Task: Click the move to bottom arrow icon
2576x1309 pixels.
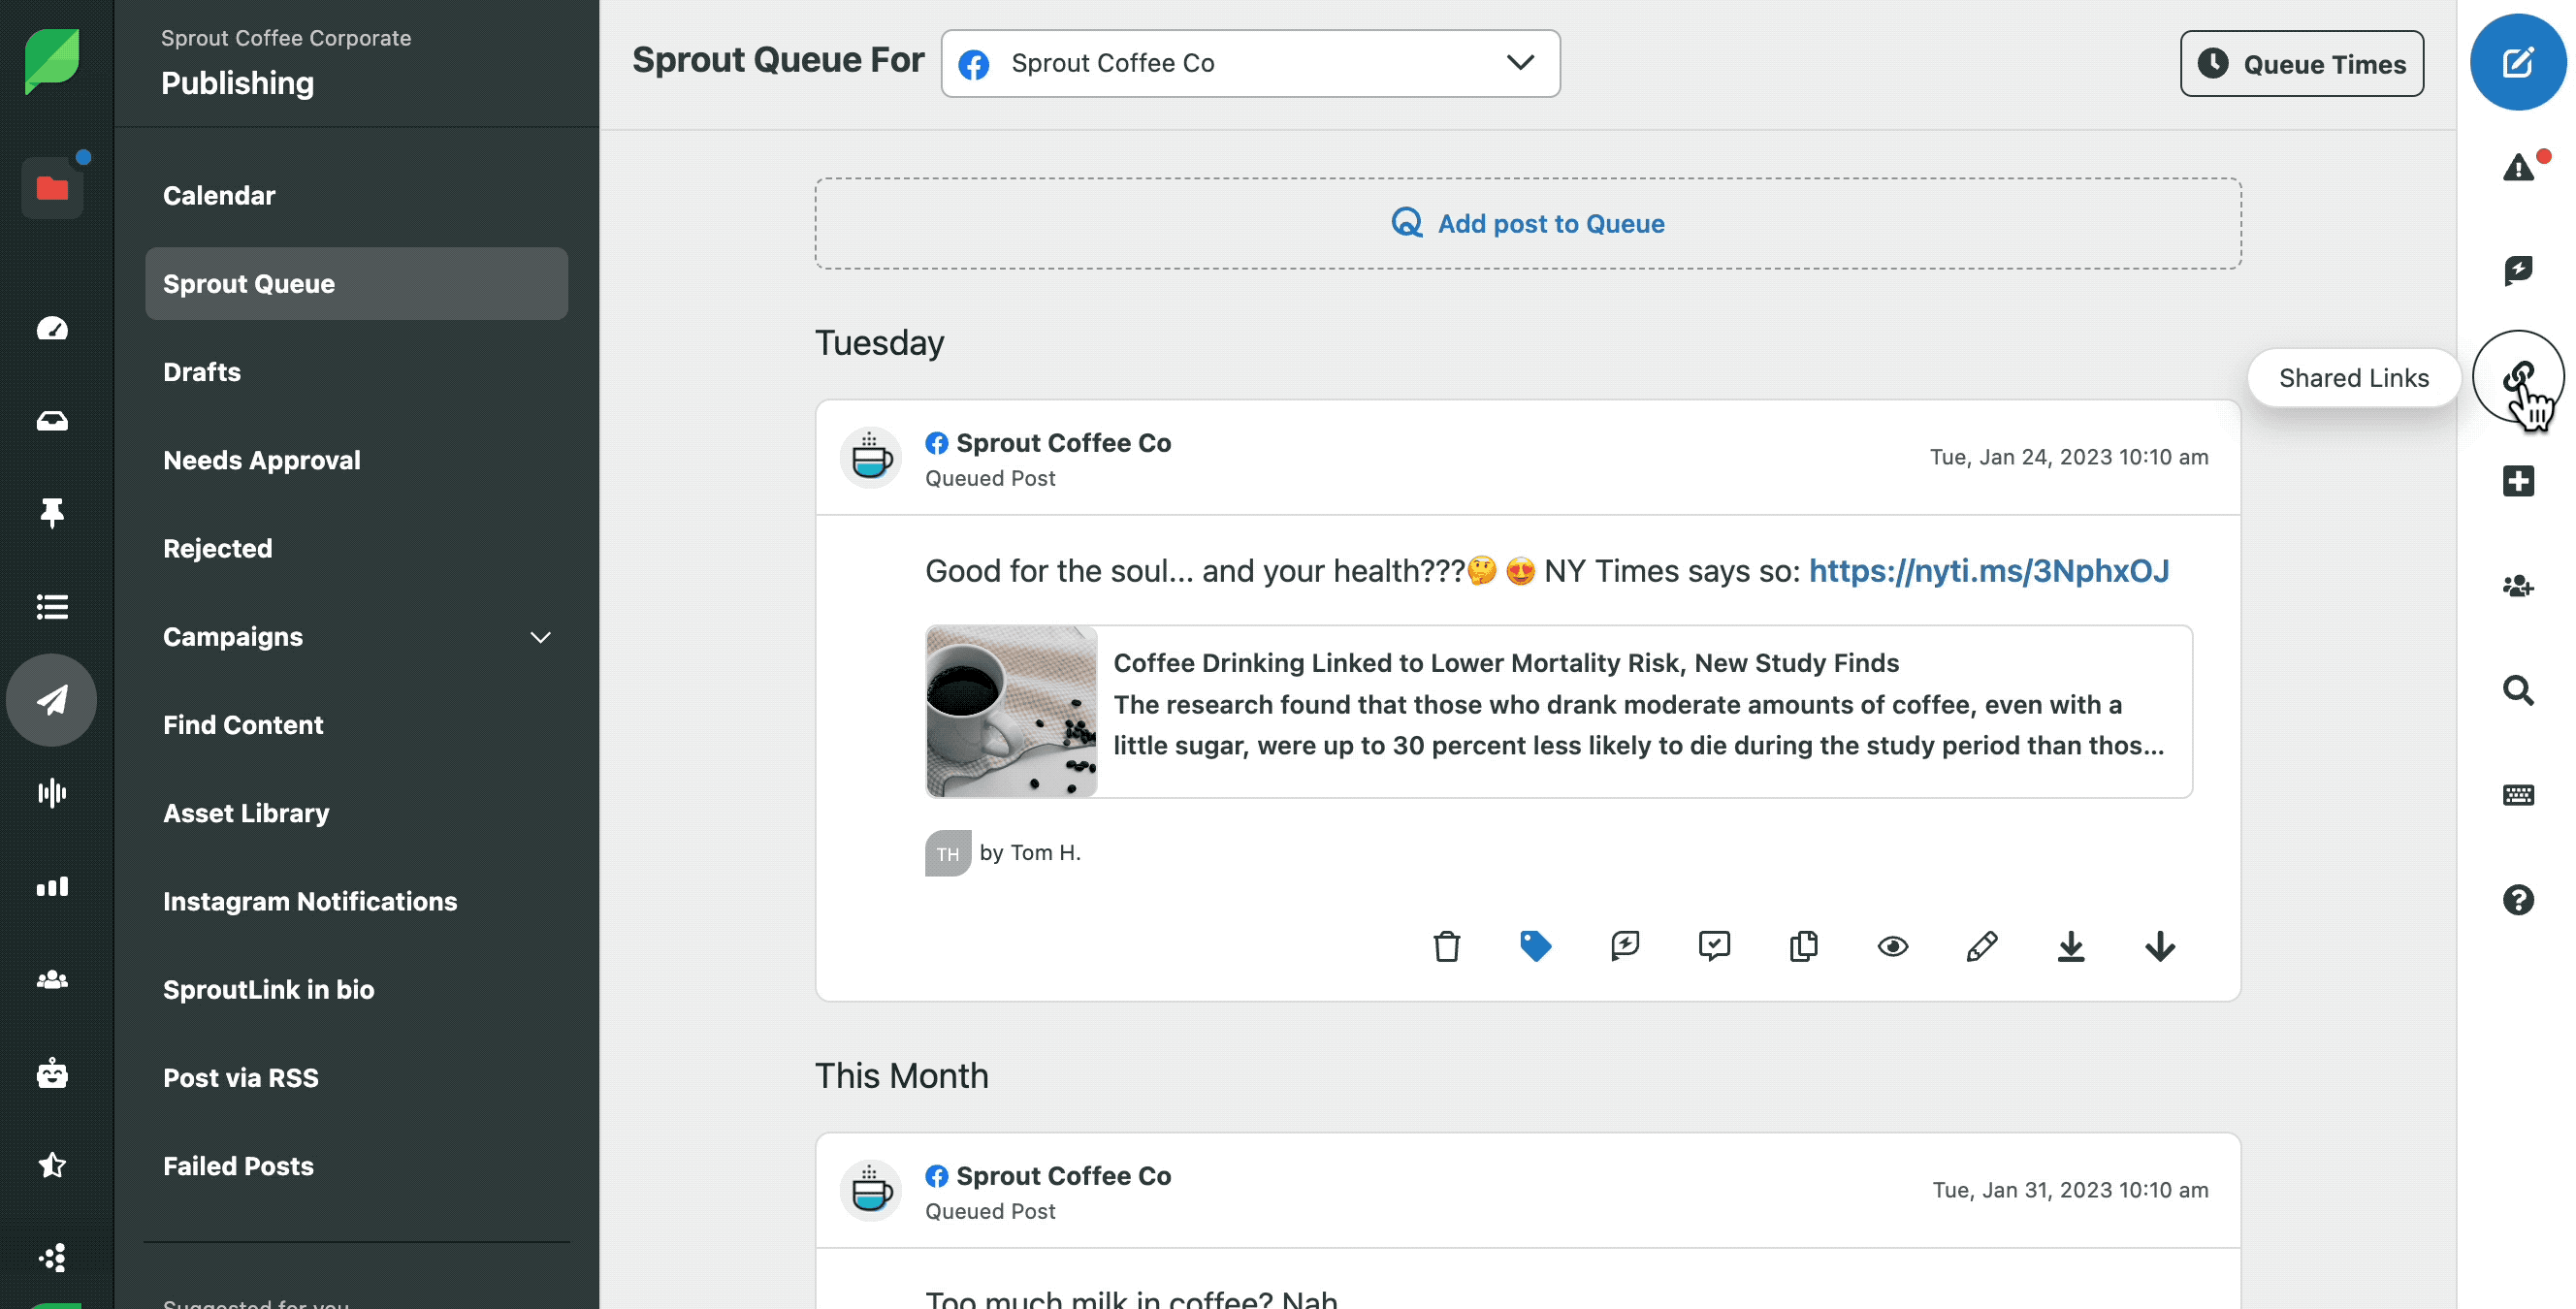Action: click(2070, 946)
